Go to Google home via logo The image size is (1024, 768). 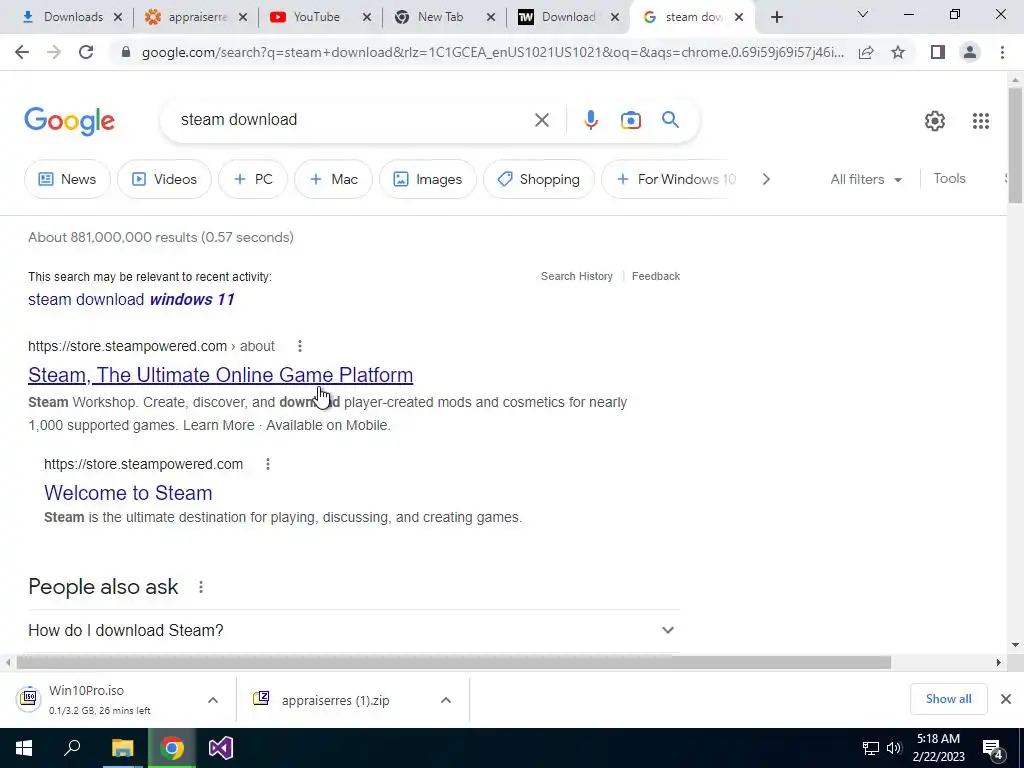(69, 121)
